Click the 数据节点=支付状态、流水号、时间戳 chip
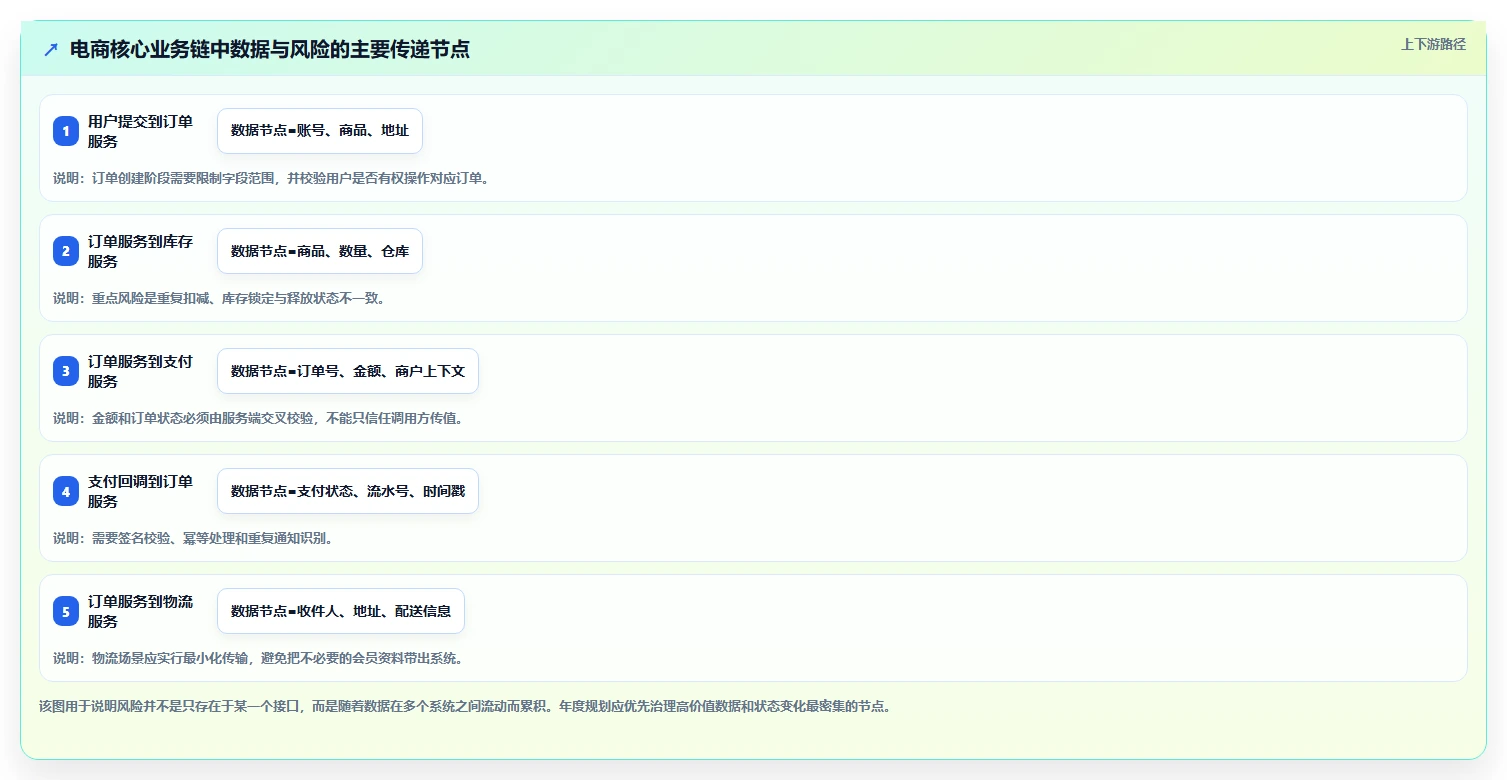The image size is (1507, 780). 348,491
